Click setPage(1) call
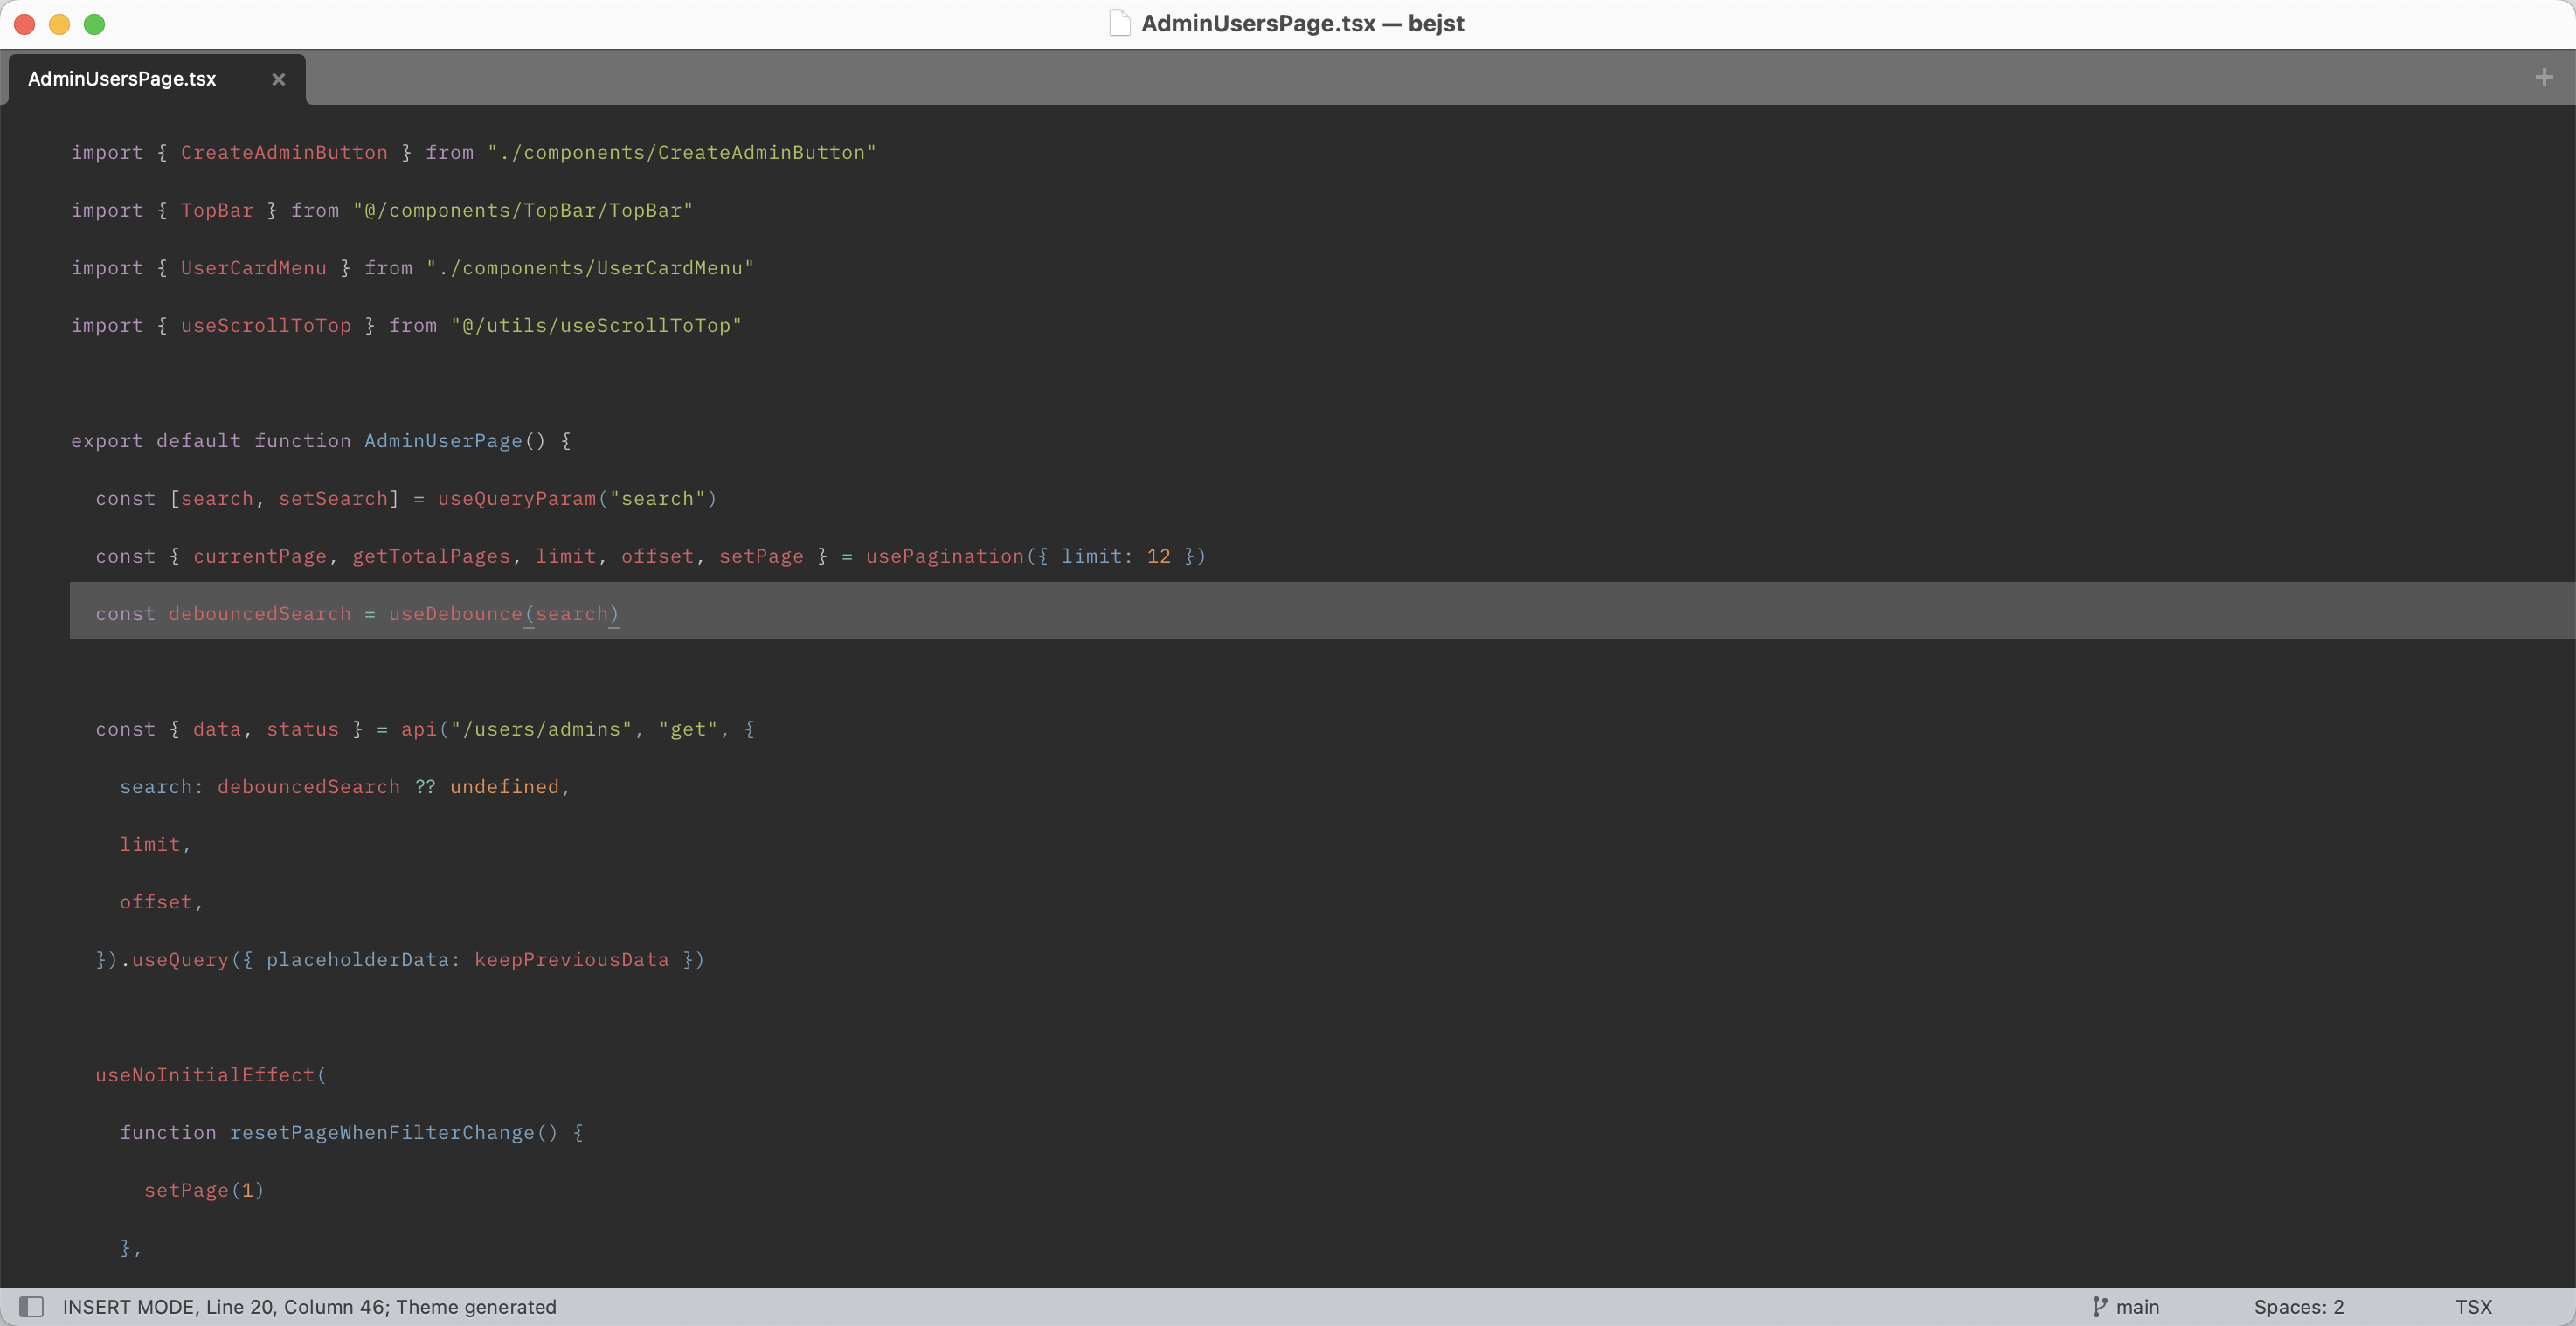 (x=204, y=1190)
